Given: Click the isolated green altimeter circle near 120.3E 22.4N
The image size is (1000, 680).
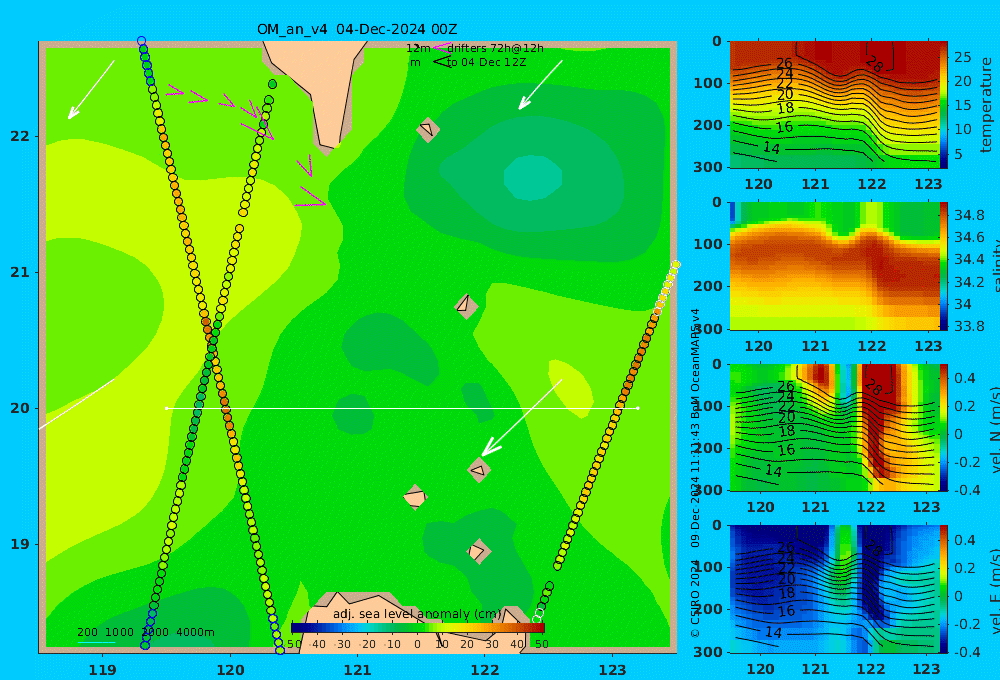Looking at the screenshot, I should click(272, 84).
